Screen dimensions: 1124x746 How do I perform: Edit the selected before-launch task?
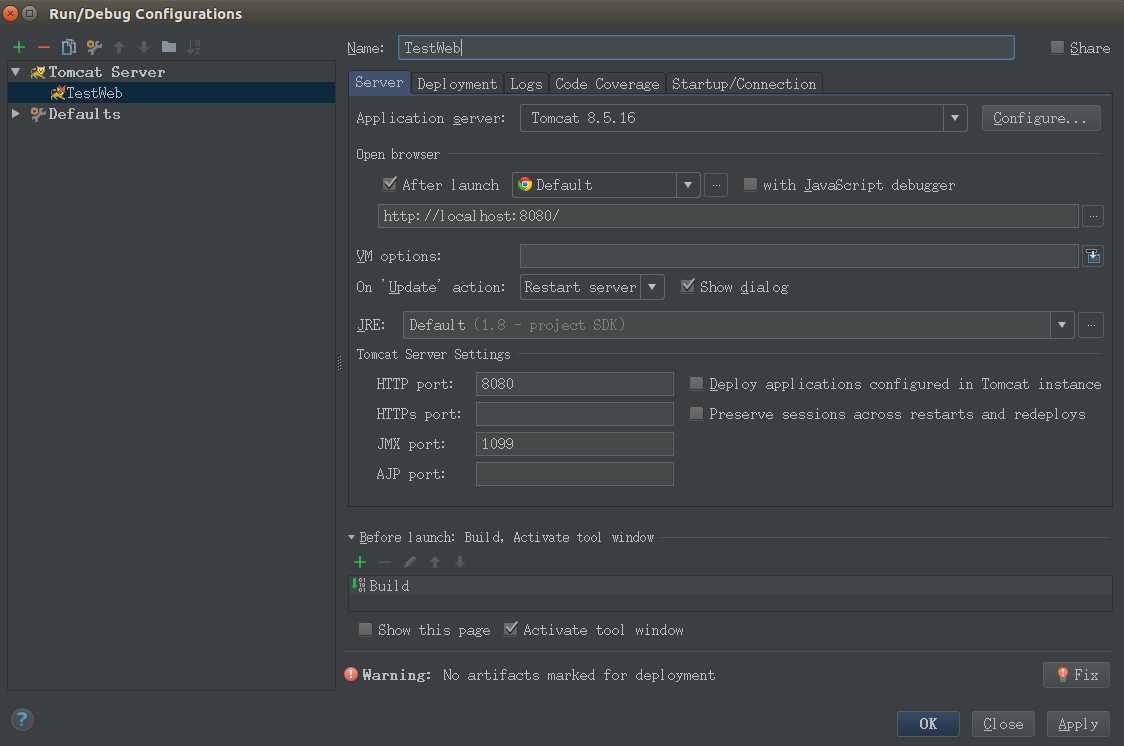(410, 562)
